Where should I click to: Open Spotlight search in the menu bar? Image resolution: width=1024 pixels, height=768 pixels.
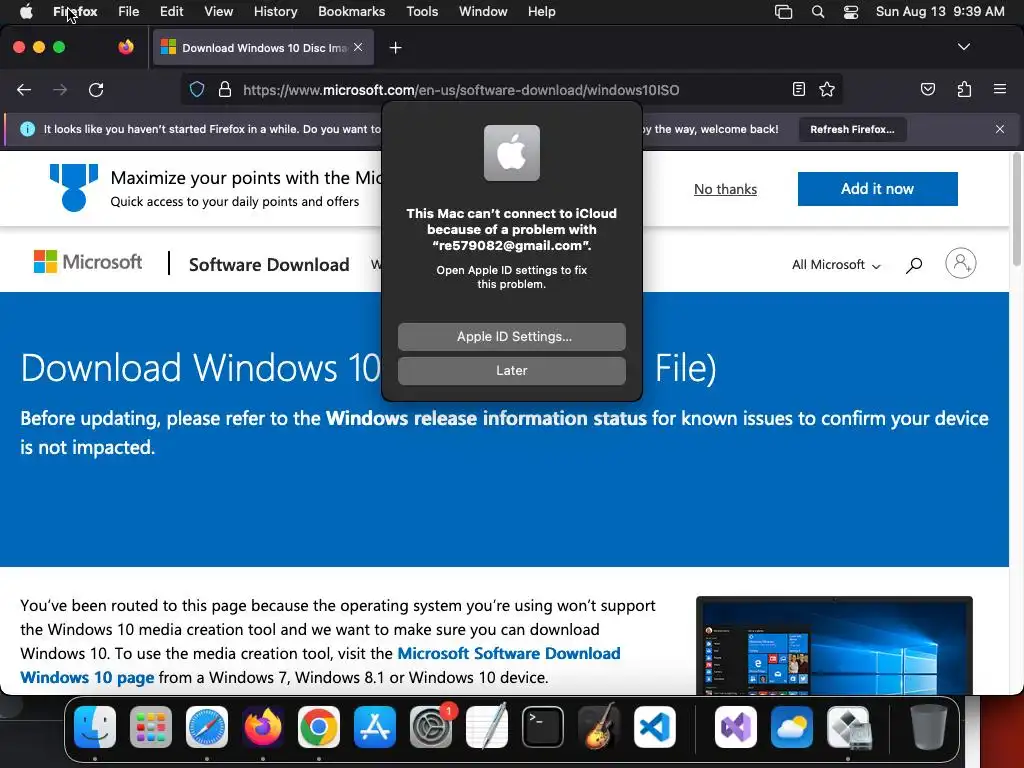point(818,12)
